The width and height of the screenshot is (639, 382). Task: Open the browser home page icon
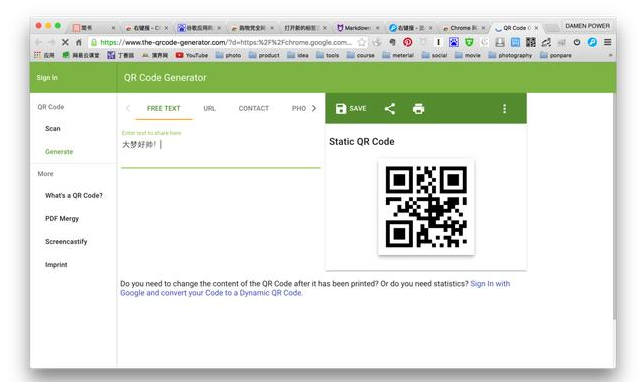tap(79, 42)
